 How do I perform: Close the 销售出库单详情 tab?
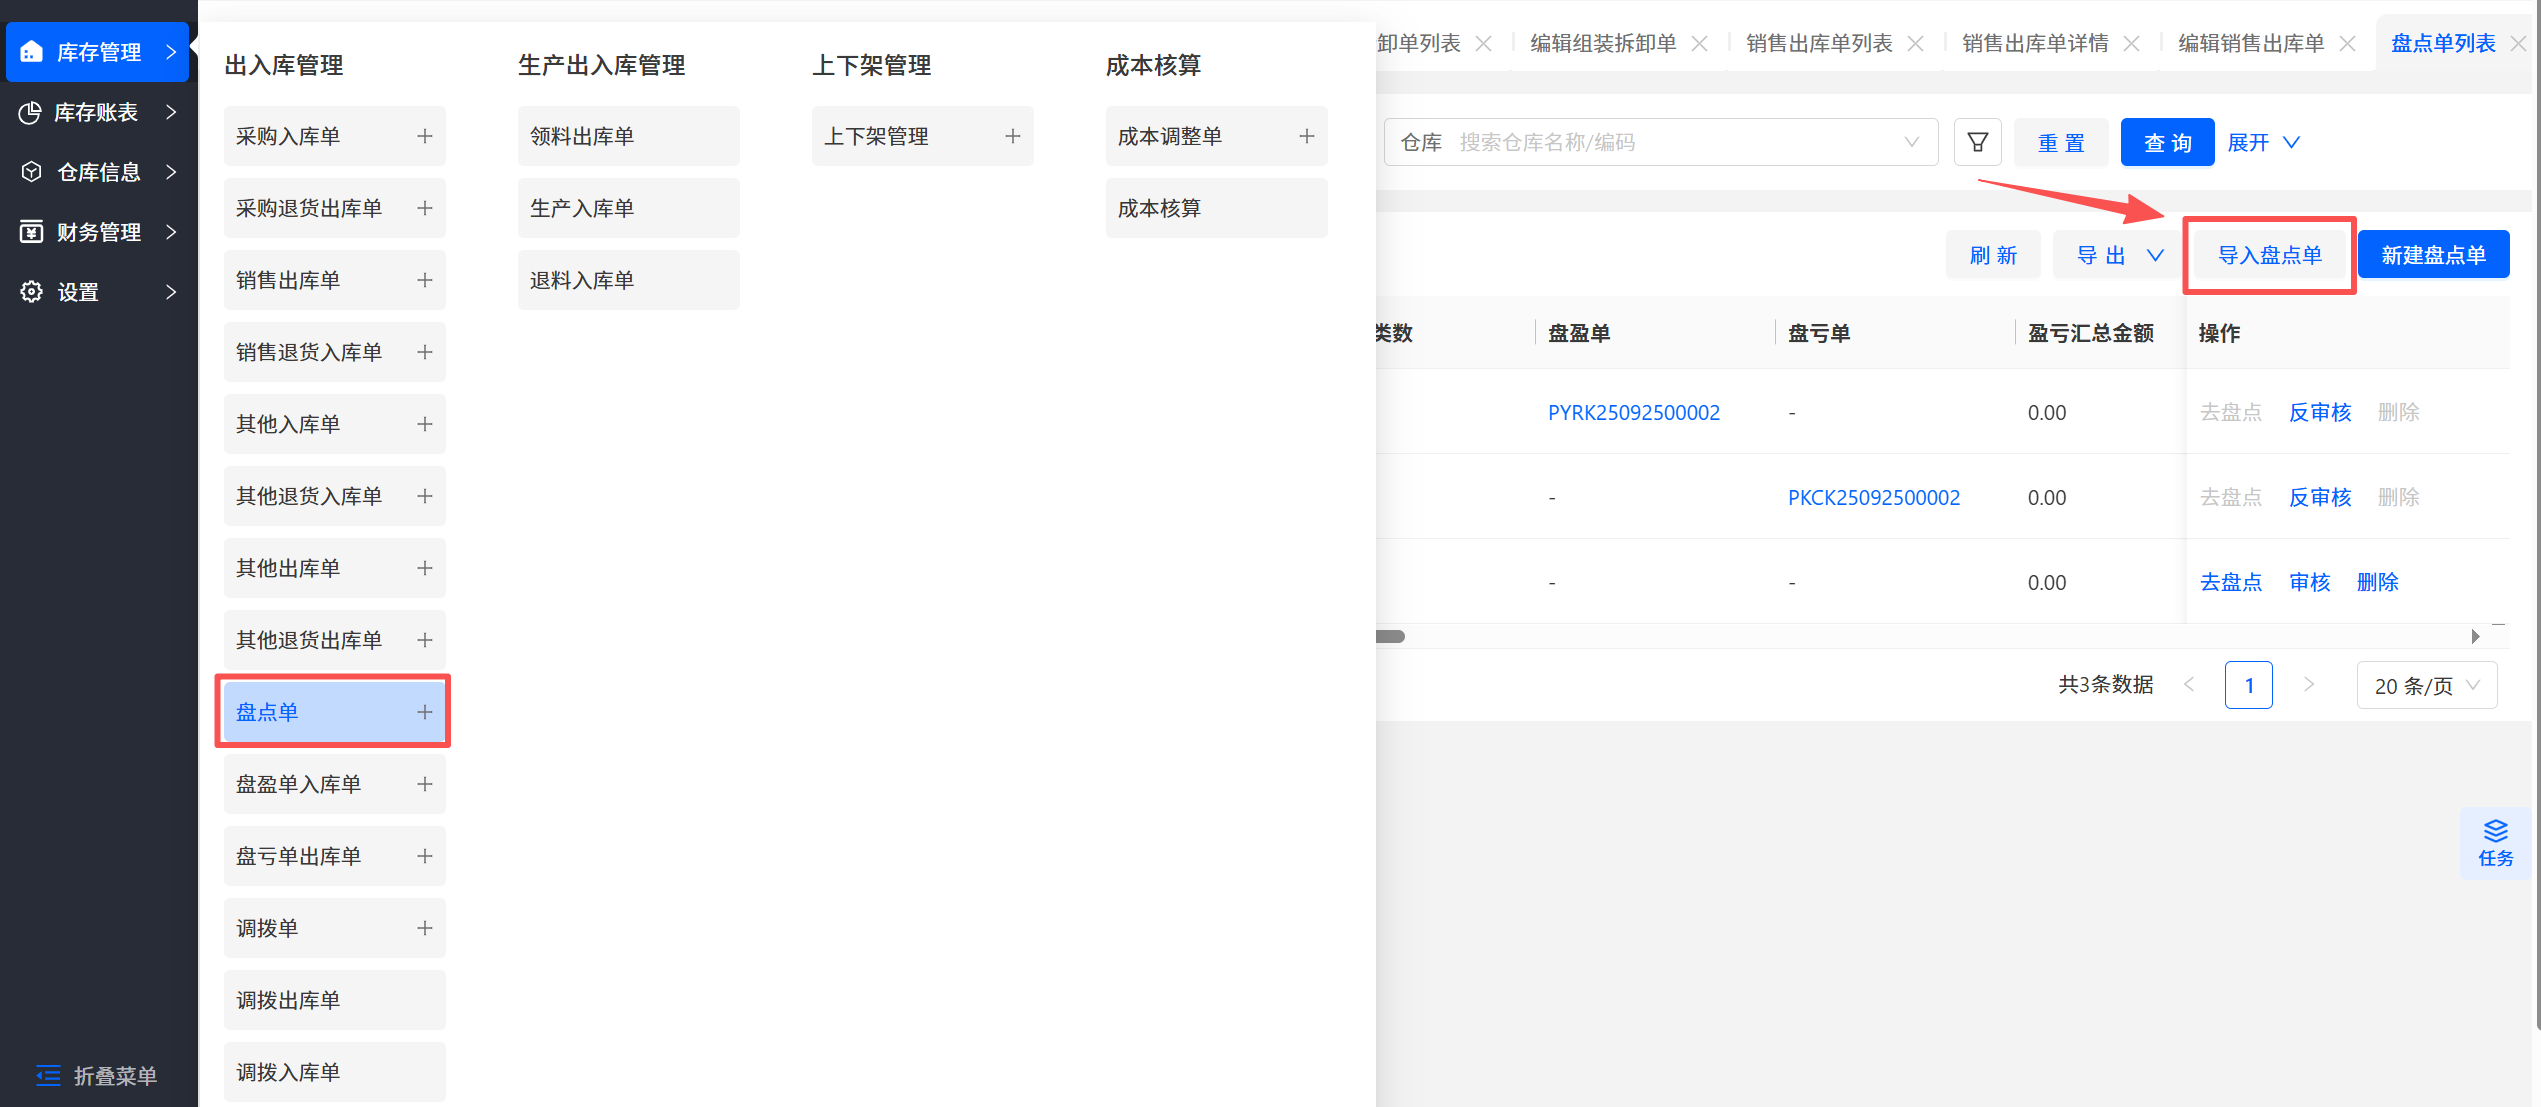(x=2132, y=44)
